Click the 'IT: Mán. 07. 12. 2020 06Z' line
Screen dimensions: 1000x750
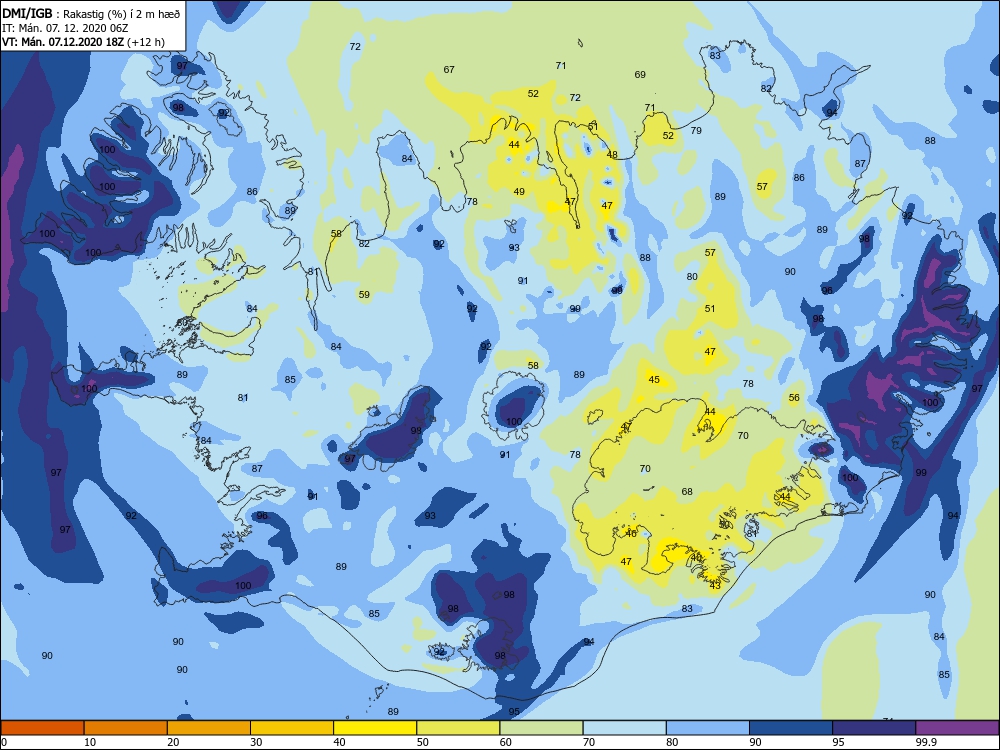(65, 28)
